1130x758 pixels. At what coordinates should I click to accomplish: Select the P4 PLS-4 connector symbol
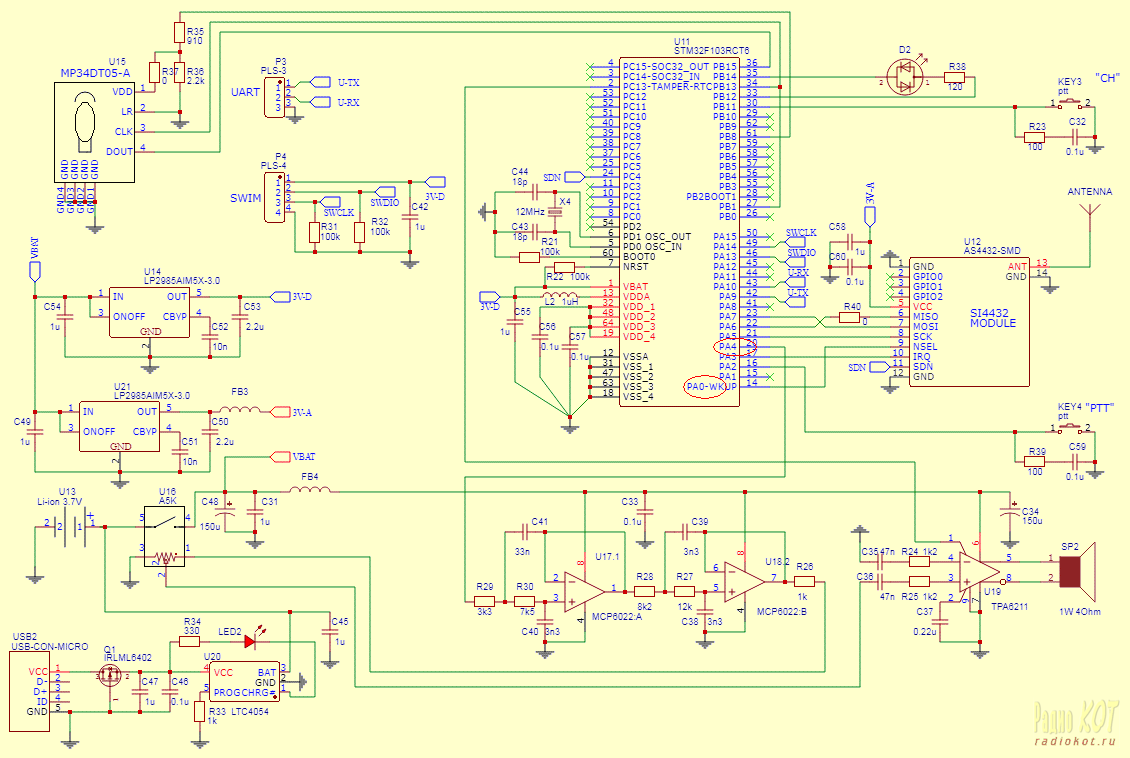tap(275, 197)
